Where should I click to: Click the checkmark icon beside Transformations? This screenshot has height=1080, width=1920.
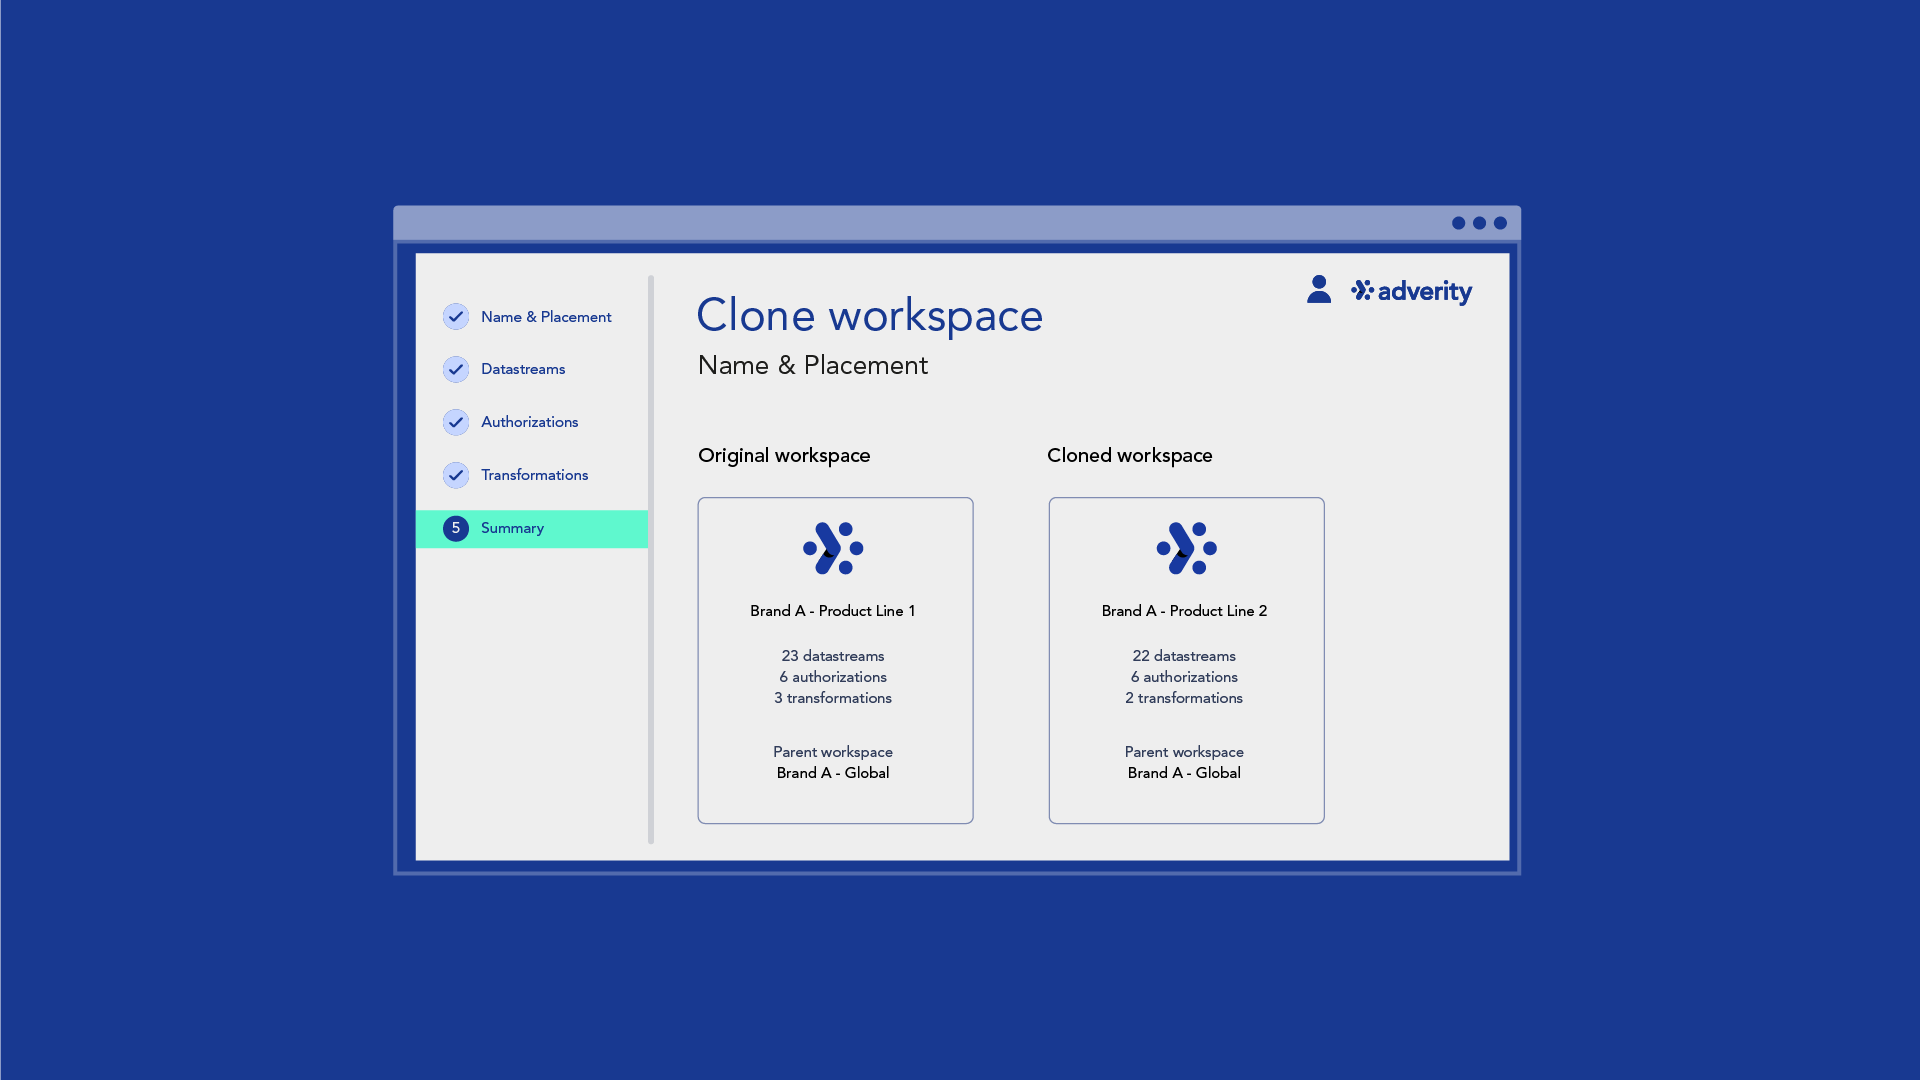[456, 475]
